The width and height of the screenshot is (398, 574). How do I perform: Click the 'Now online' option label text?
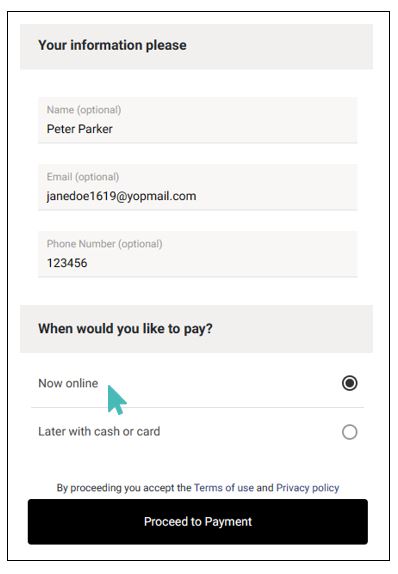tap(68, 383)
